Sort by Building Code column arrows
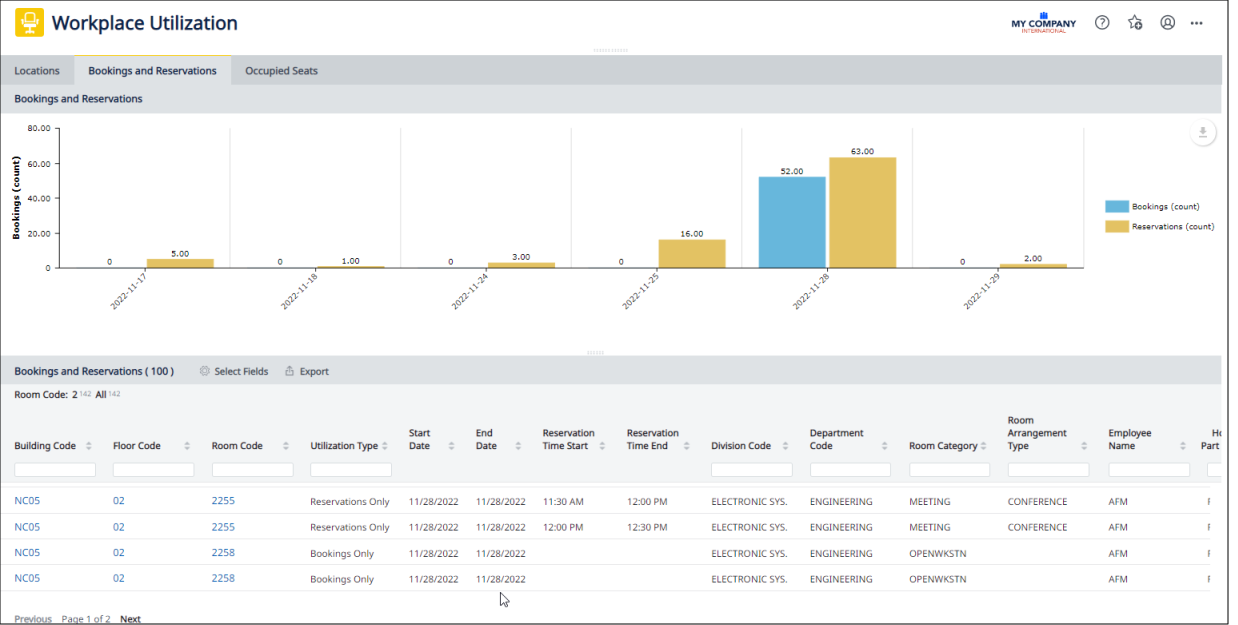Image resolution: width=1238 pixels, height=625 pixels. coord(88,446)
